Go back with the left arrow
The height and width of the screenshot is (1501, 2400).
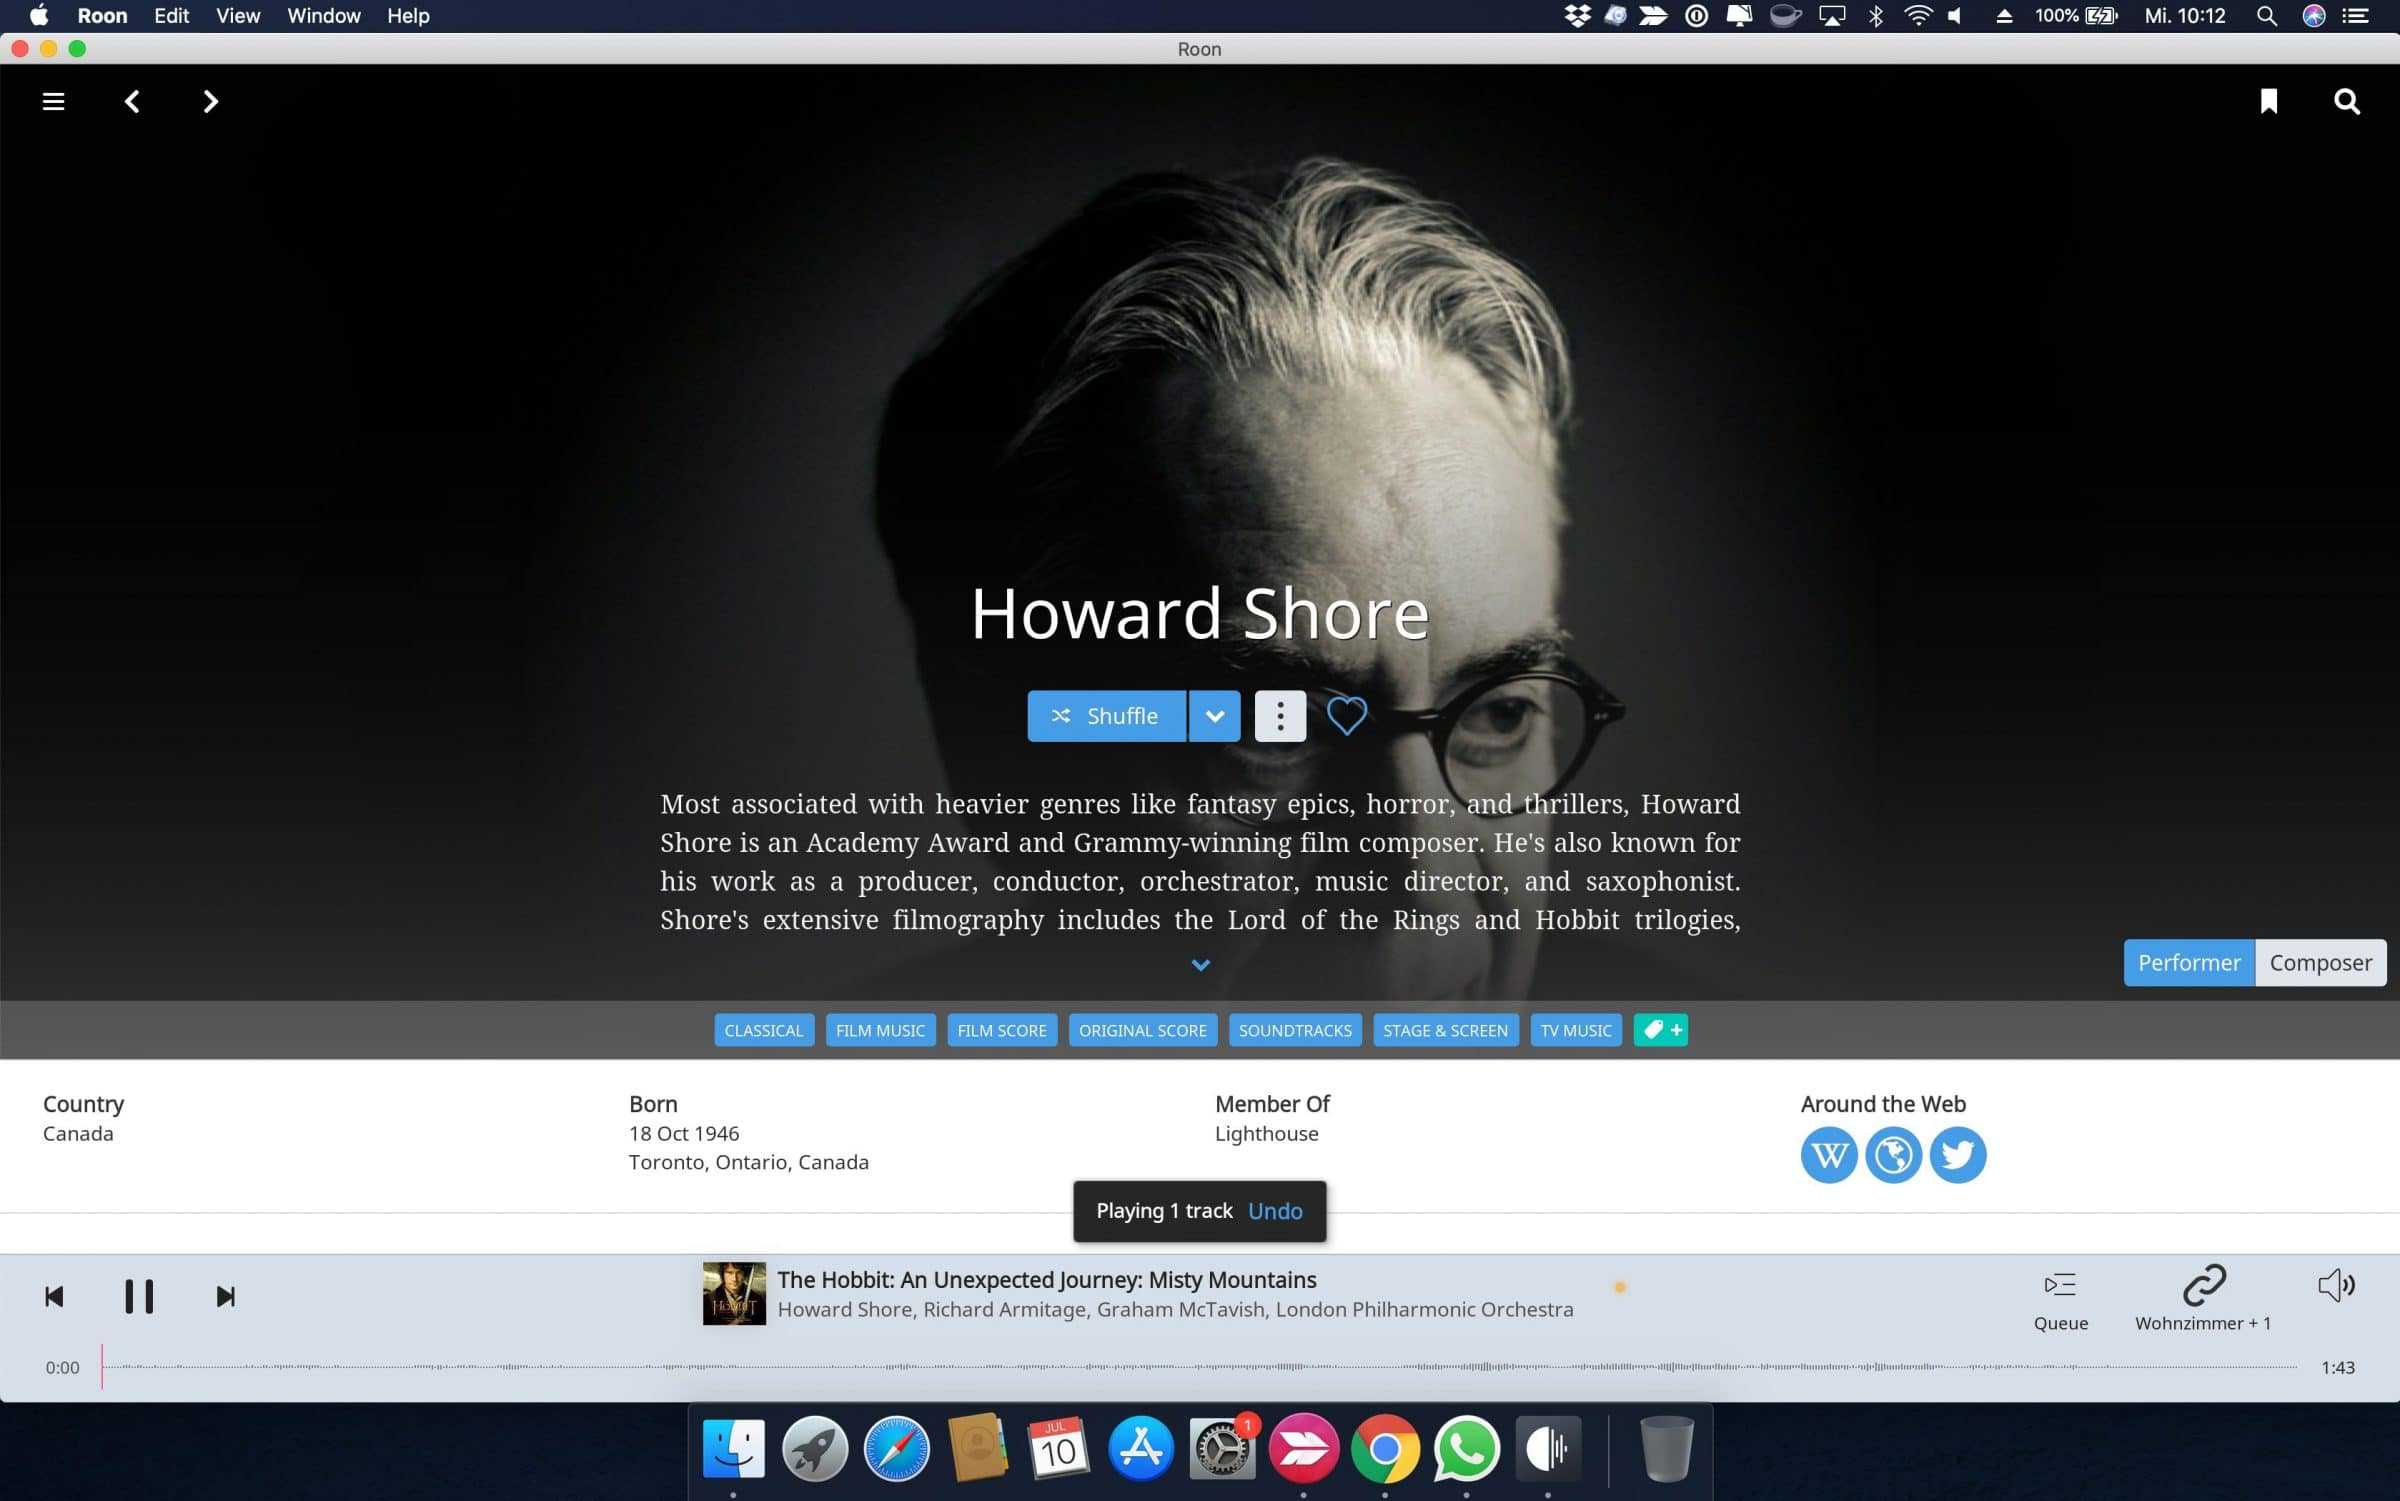pyautogui.click(x=132, y=101)
